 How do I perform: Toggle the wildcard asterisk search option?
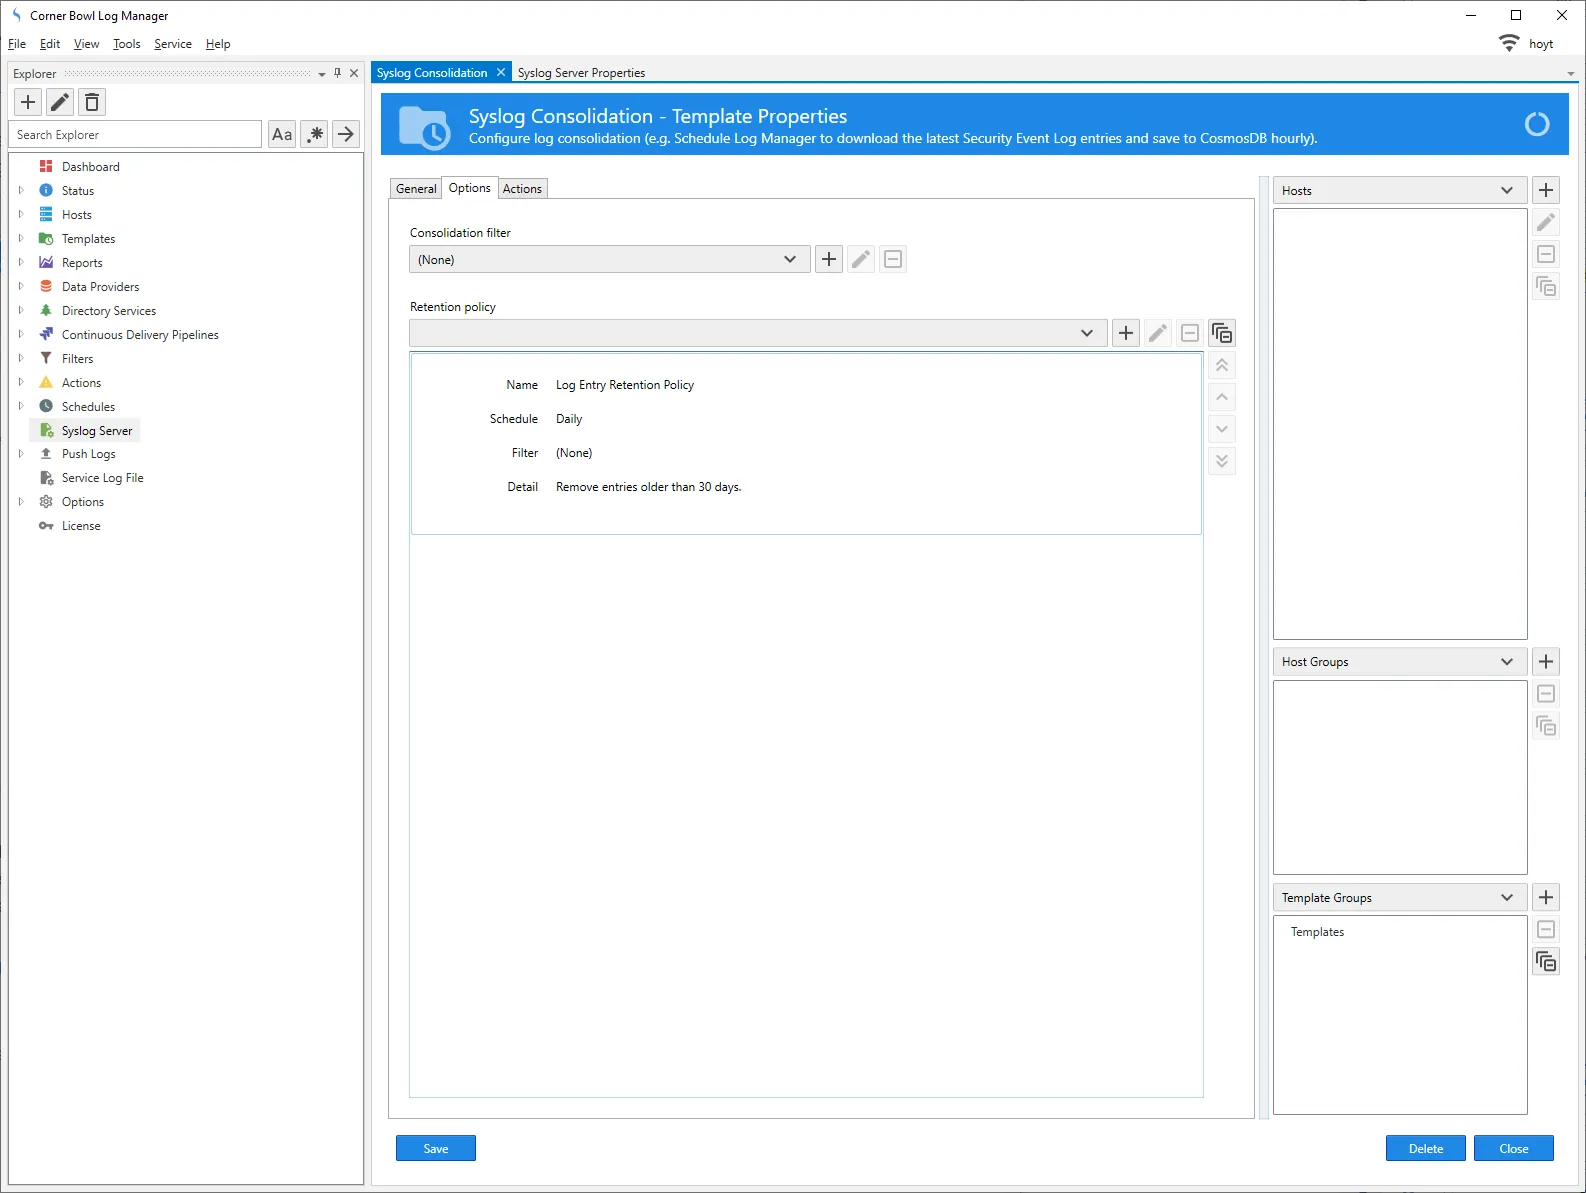(x=314, y=134)
